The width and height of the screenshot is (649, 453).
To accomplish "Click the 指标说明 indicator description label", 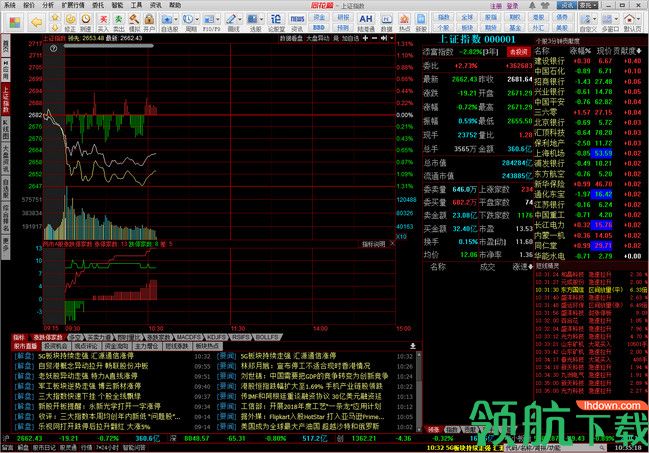I will pos(374,244).
